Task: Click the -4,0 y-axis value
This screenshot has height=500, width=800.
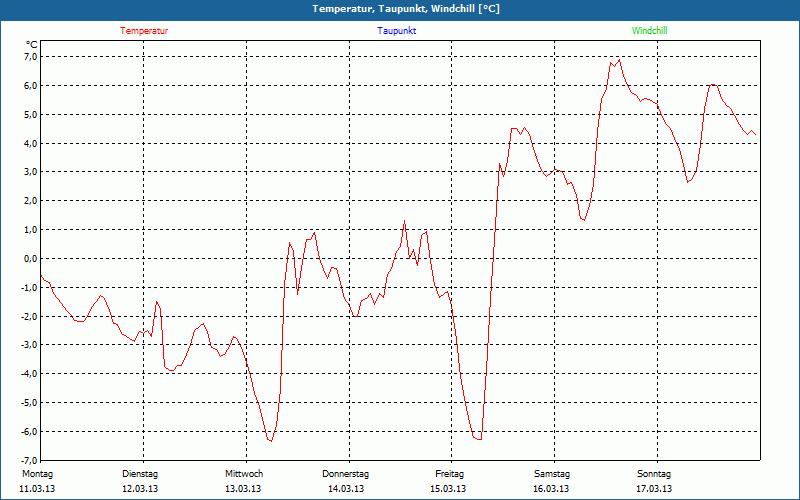Action: (29, 374)
